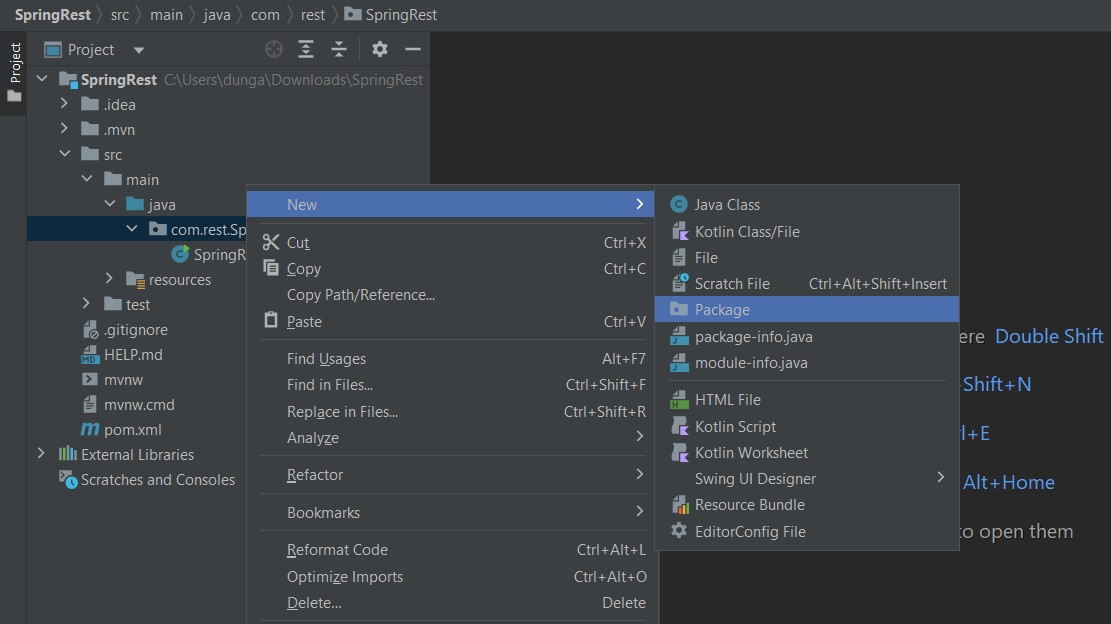Create a new Java Class
Screen dimensions: 1111x624
click(807, 205)
